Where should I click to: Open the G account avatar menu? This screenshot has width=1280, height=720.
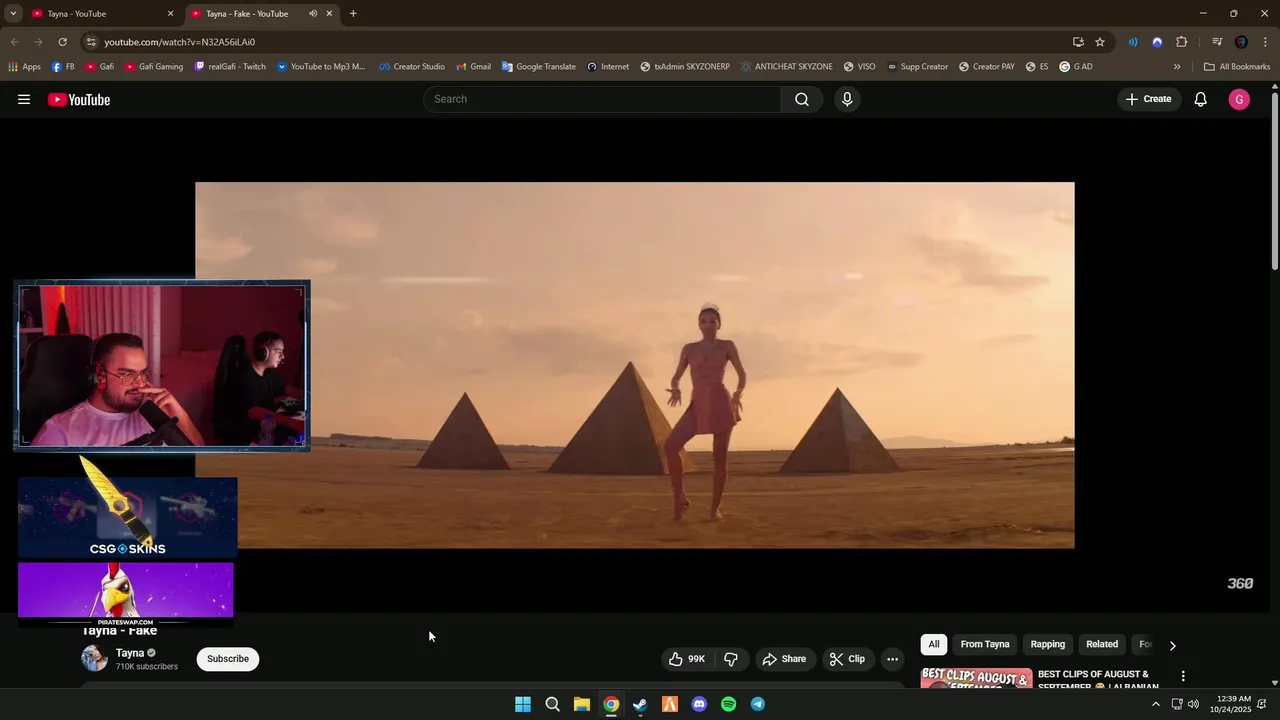(x=1239, y=99)
